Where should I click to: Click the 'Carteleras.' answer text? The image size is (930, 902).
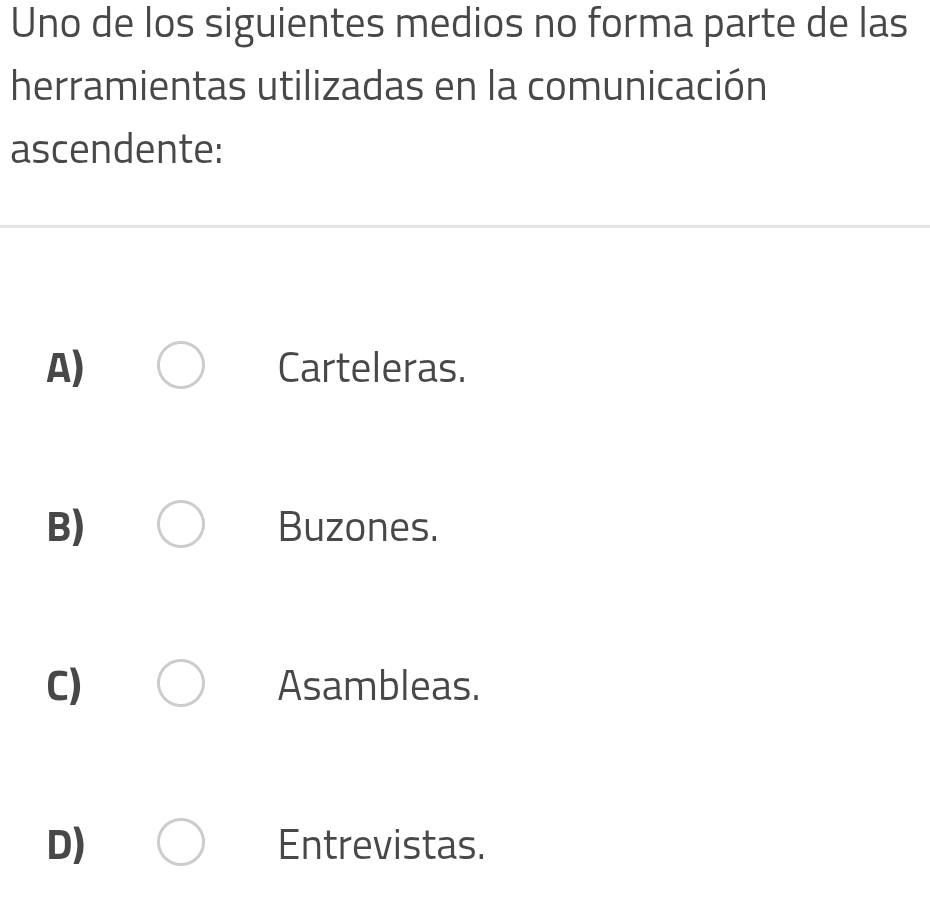[x=371, y=368]
